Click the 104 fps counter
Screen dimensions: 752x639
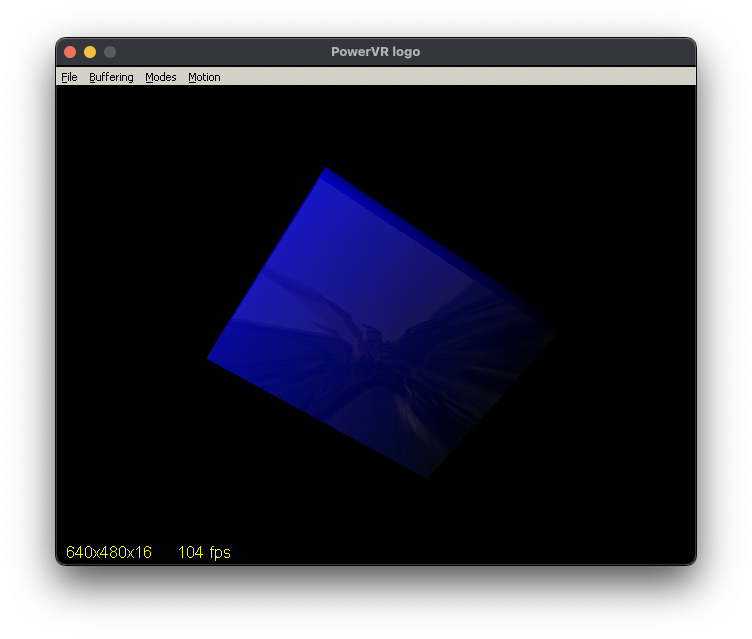204,552
